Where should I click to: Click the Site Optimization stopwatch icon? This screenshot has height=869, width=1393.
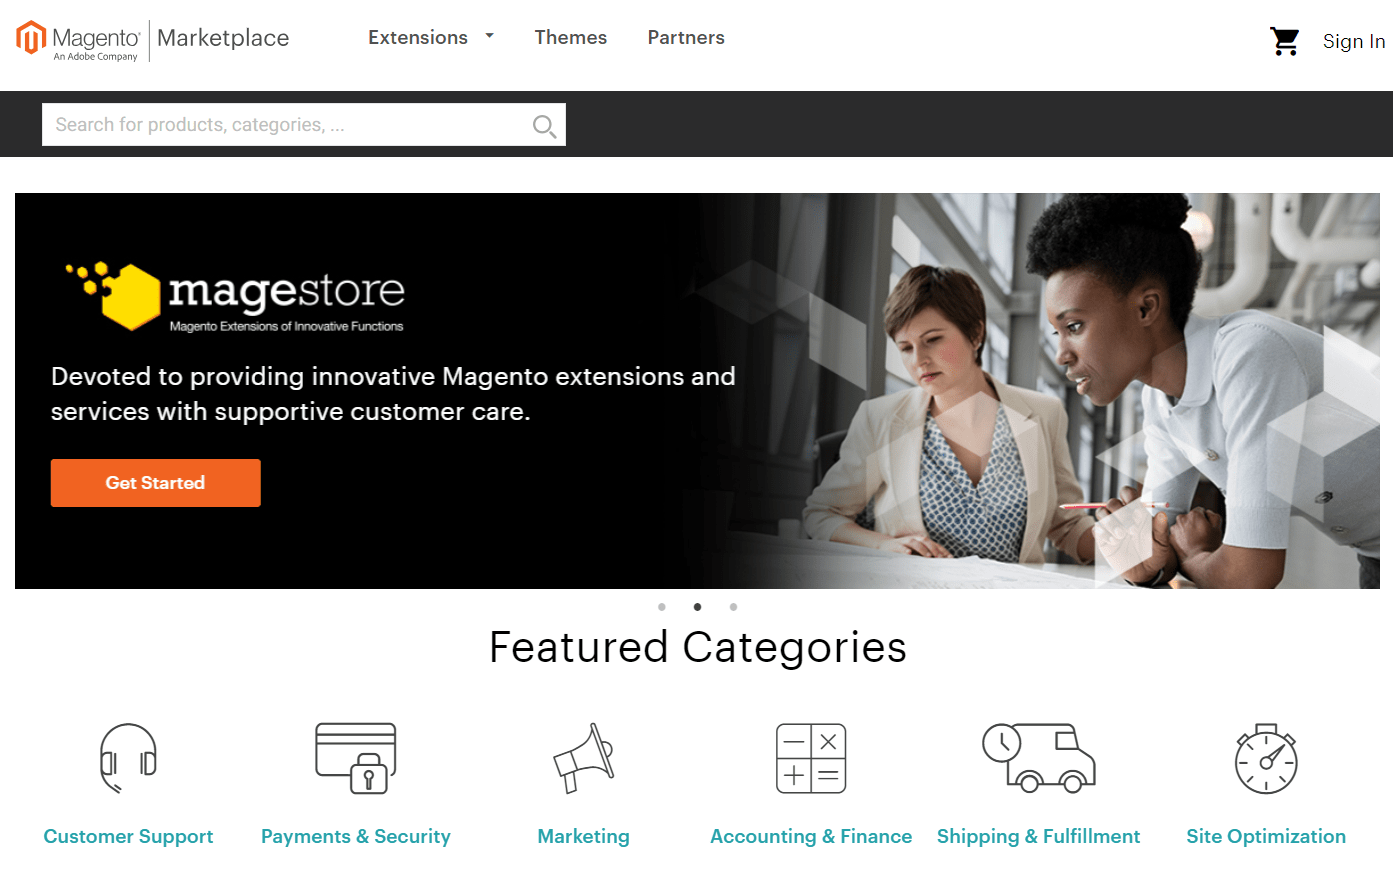[x=1266, y=758]
